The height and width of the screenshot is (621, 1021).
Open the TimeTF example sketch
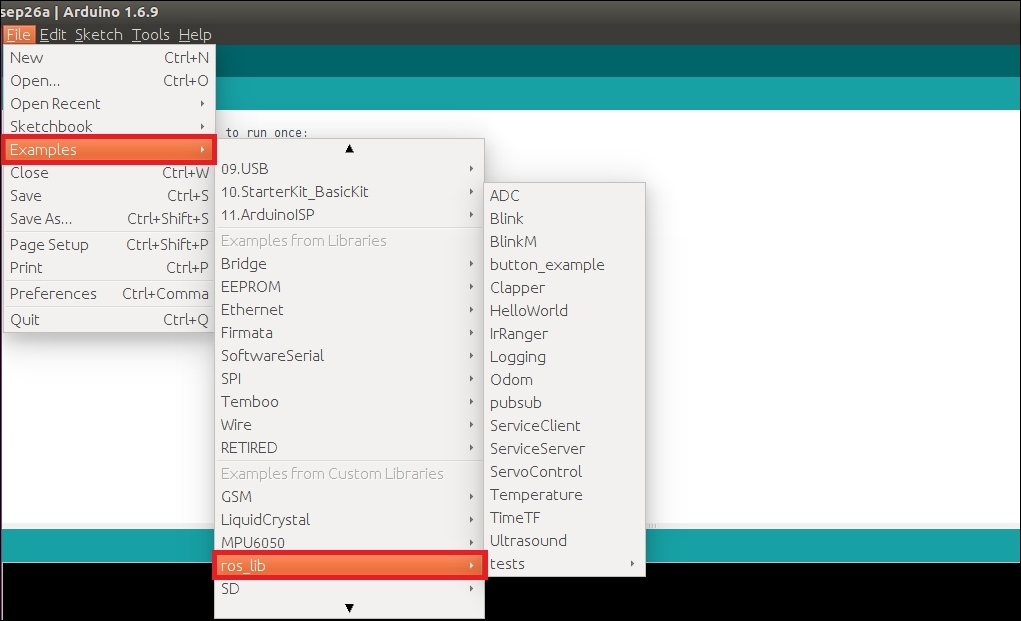[x=565, y=518]
